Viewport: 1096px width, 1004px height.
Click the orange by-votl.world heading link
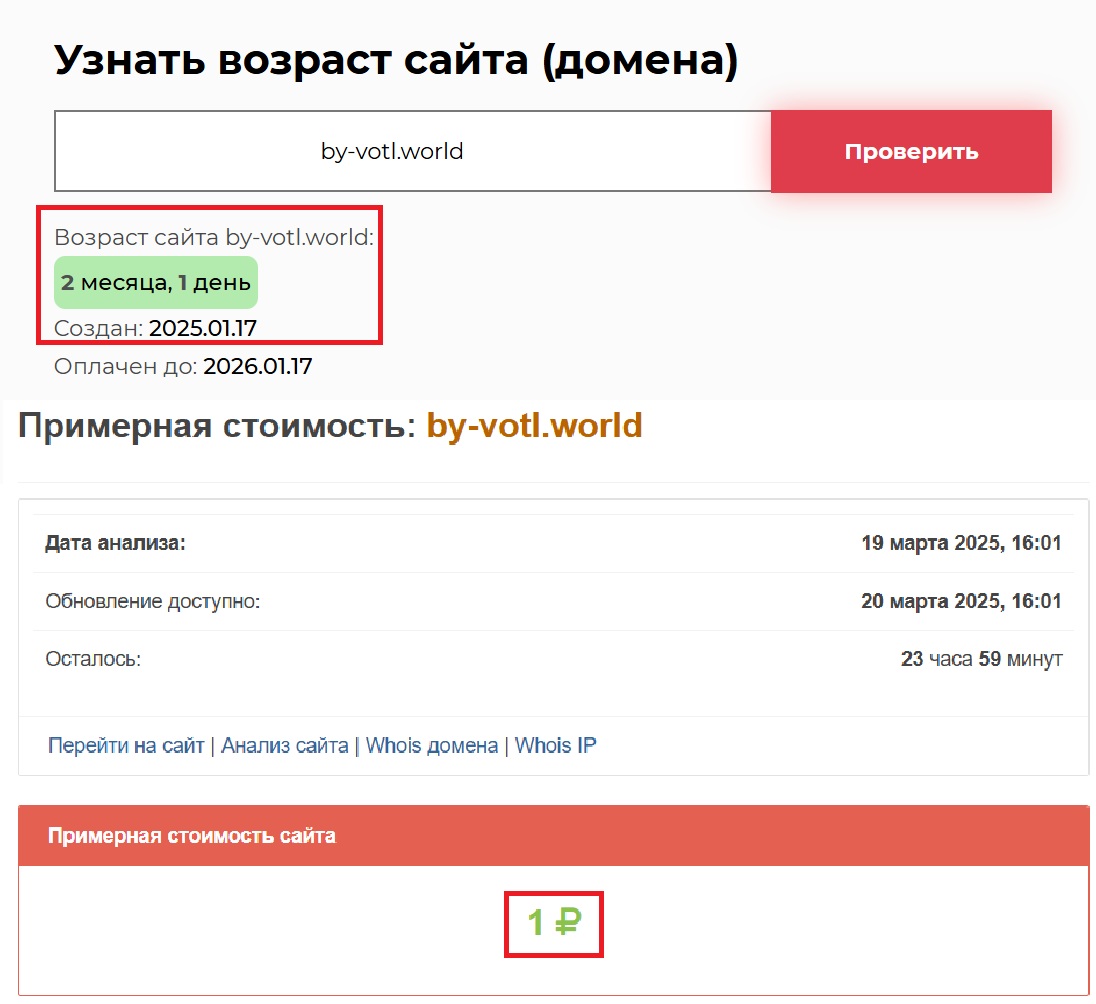[534, 425]
